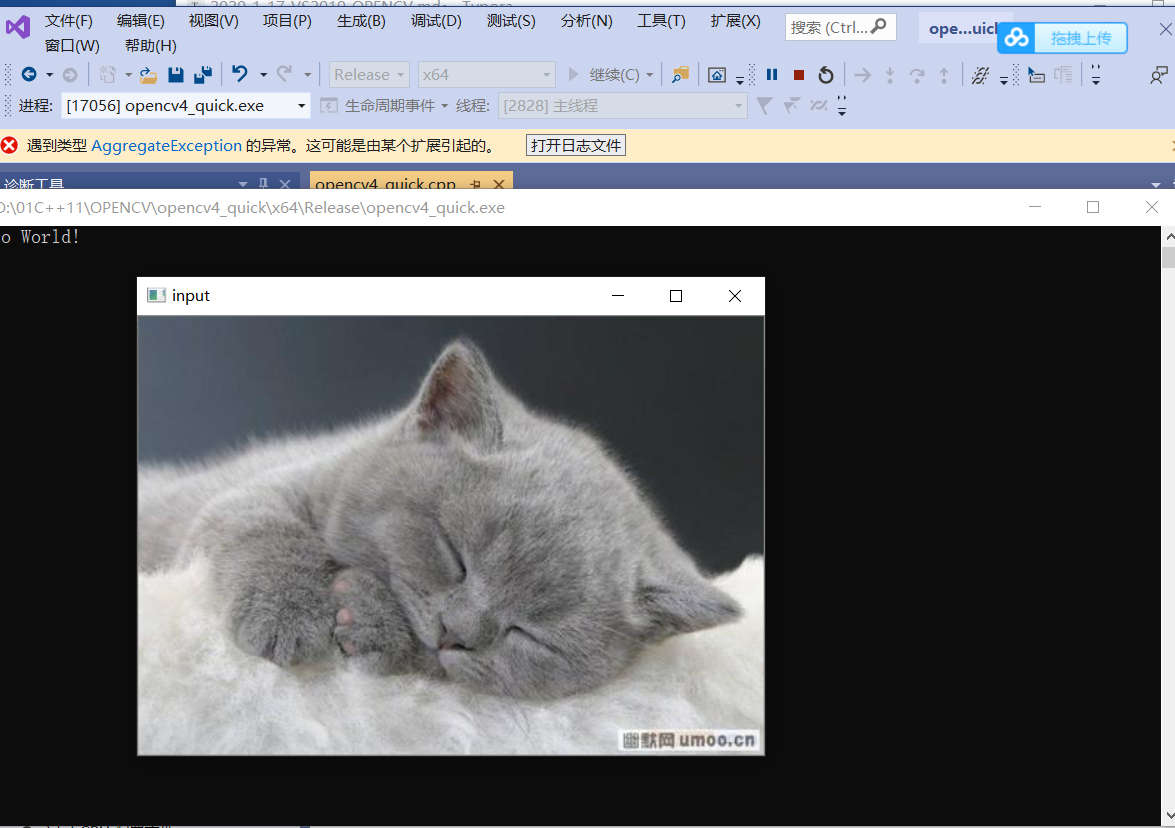The image size is (1175, 828).
Task: Open the 文件(F) menu
Action: (x=68, y=20)
